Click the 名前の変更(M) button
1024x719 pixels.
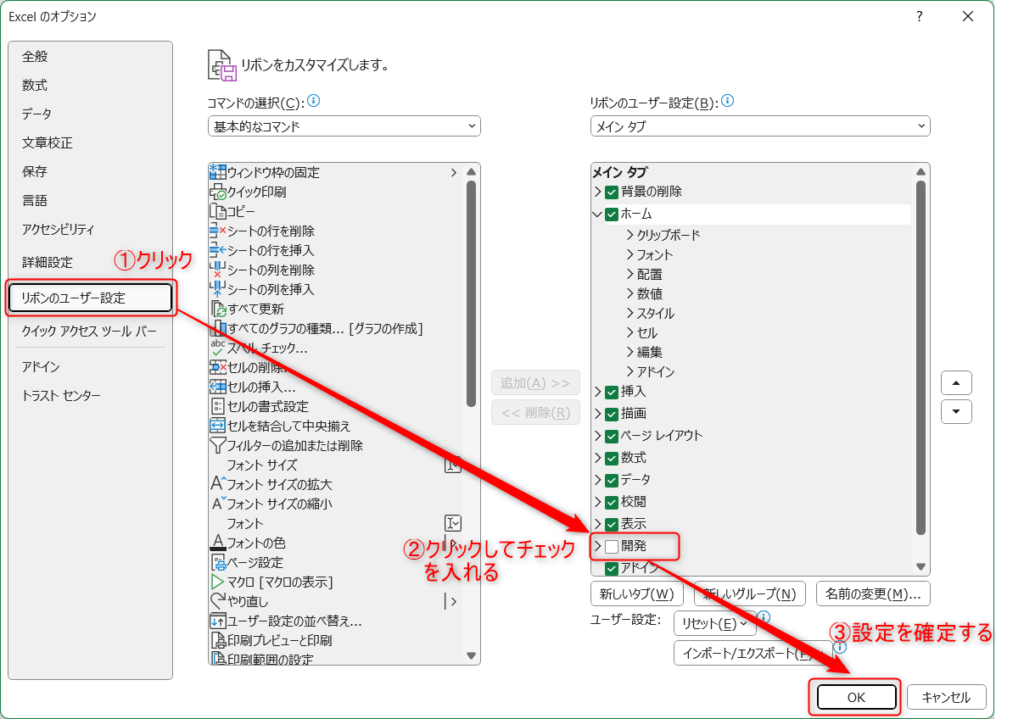[873, 594]
